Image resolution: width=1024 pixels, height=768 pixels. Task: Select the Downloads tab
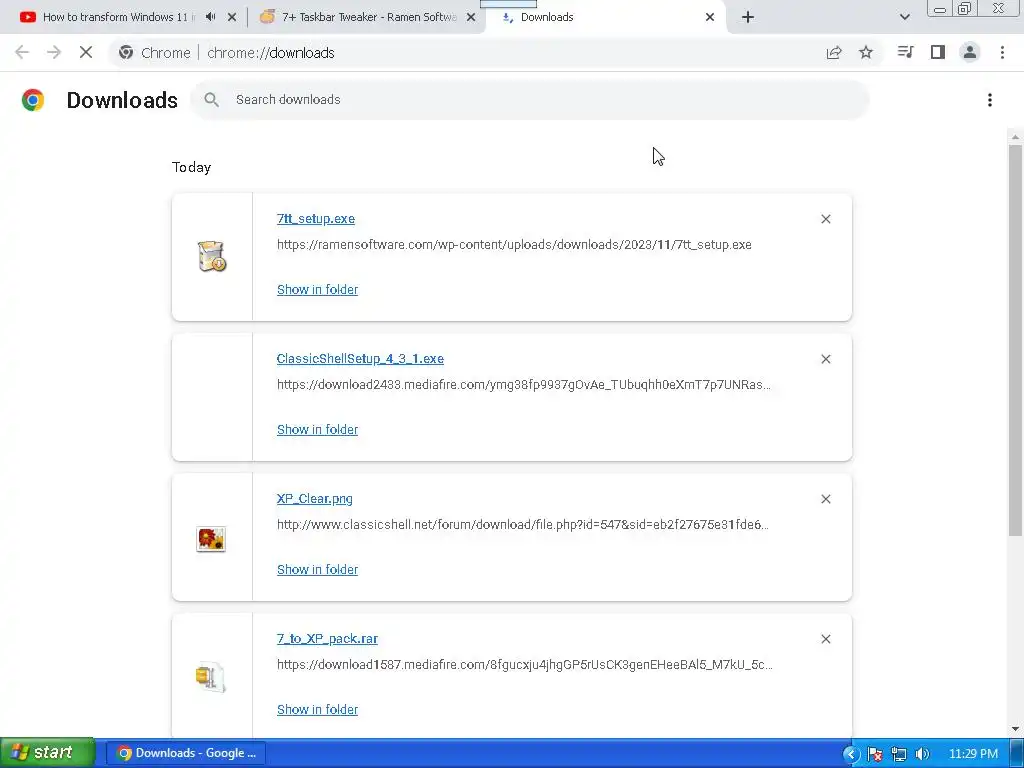click(x=606, y=17)
